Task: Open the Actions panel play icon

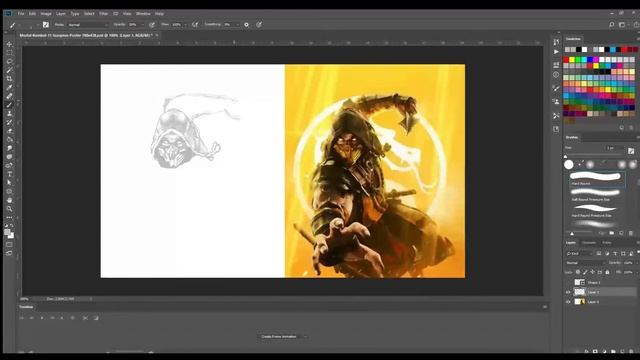Action: tap(556, 52)
